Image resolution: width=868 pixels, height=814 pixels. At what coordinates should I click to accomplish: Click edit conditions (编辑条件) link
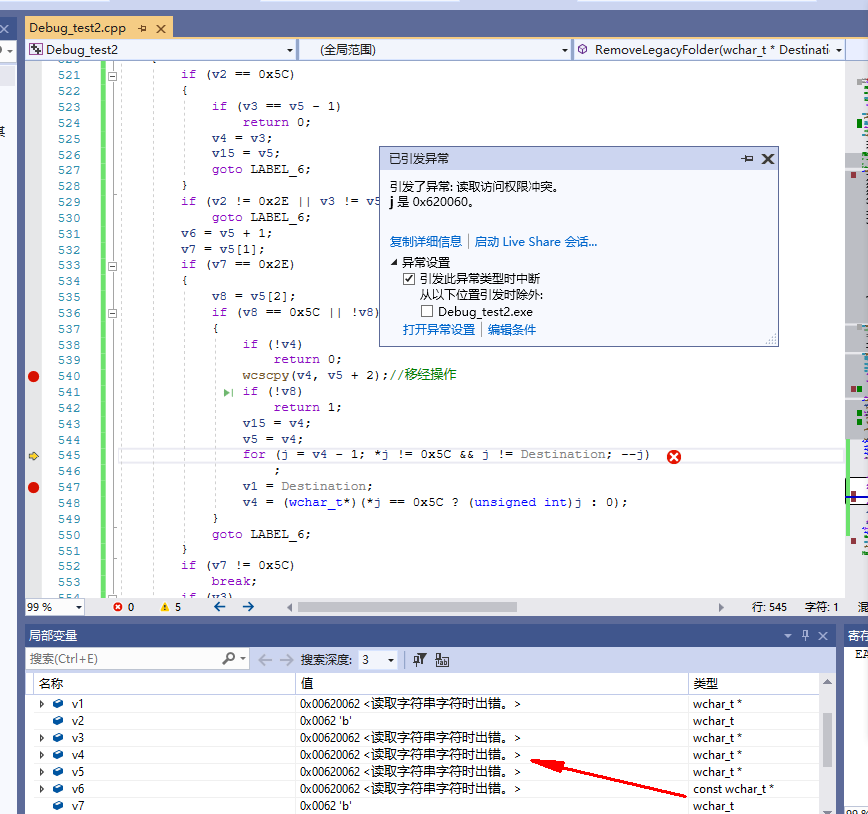coord(512,329)
